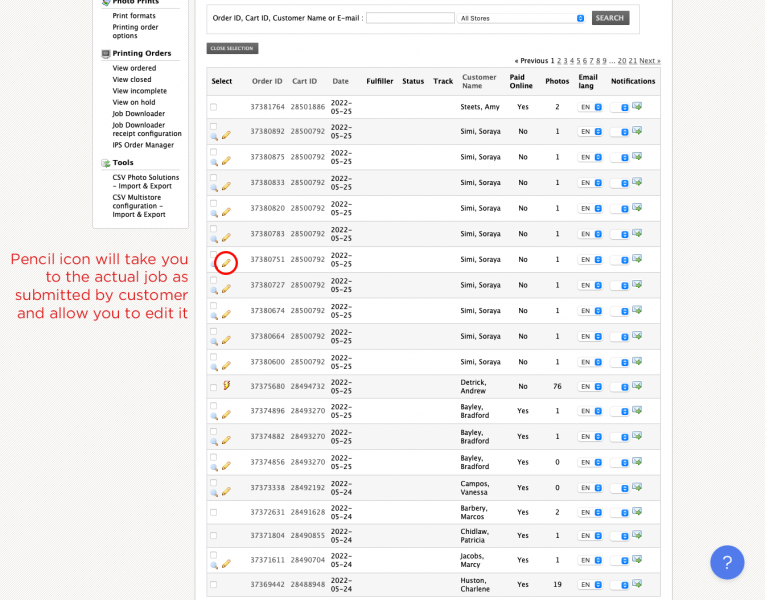Click pencil icon for order 37374856
This screenshot has height=600, width=765.
(x=226, y=466)
